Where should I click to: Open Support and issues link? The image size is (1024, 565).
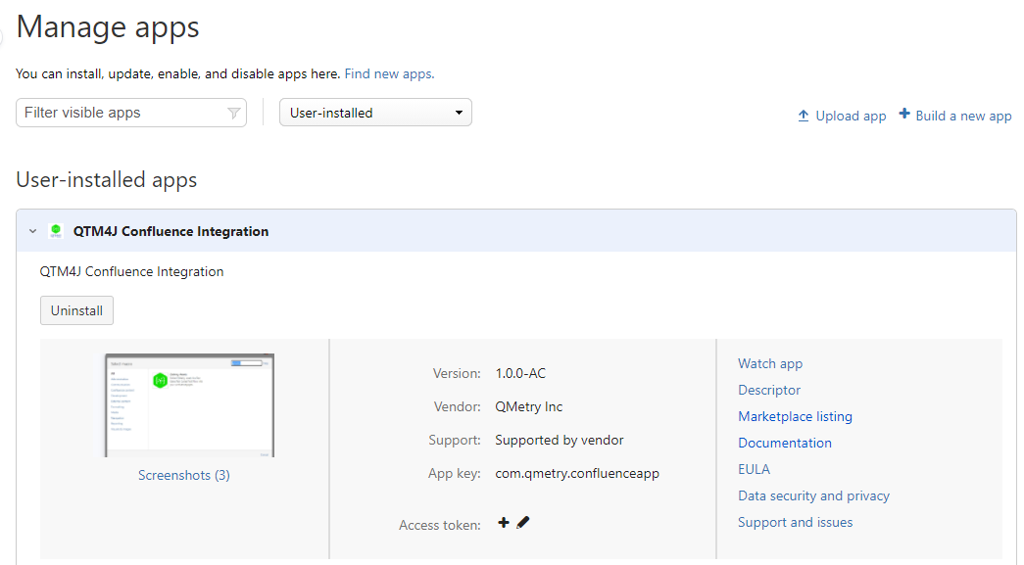[795, 522]
